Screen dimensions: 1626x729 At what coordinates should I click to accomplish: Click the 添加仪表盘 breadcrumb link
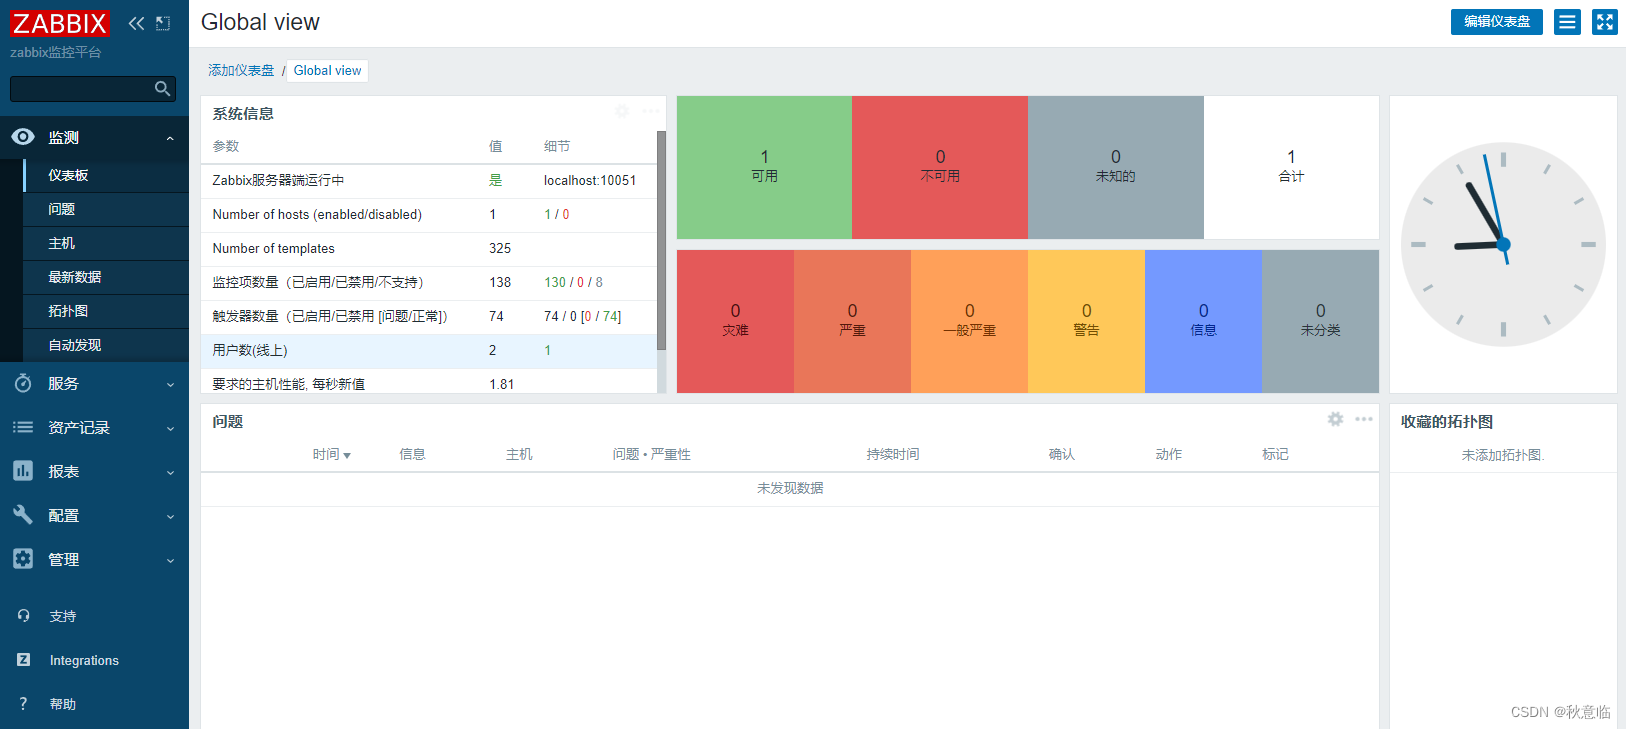[241, 70]
